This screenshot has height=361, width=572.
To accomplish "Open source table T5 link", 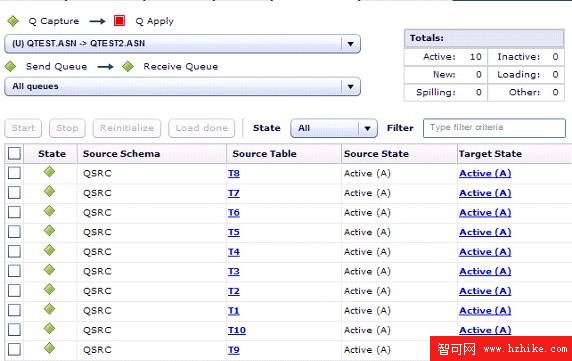I will pyautogui.click(x=234, y=232).
